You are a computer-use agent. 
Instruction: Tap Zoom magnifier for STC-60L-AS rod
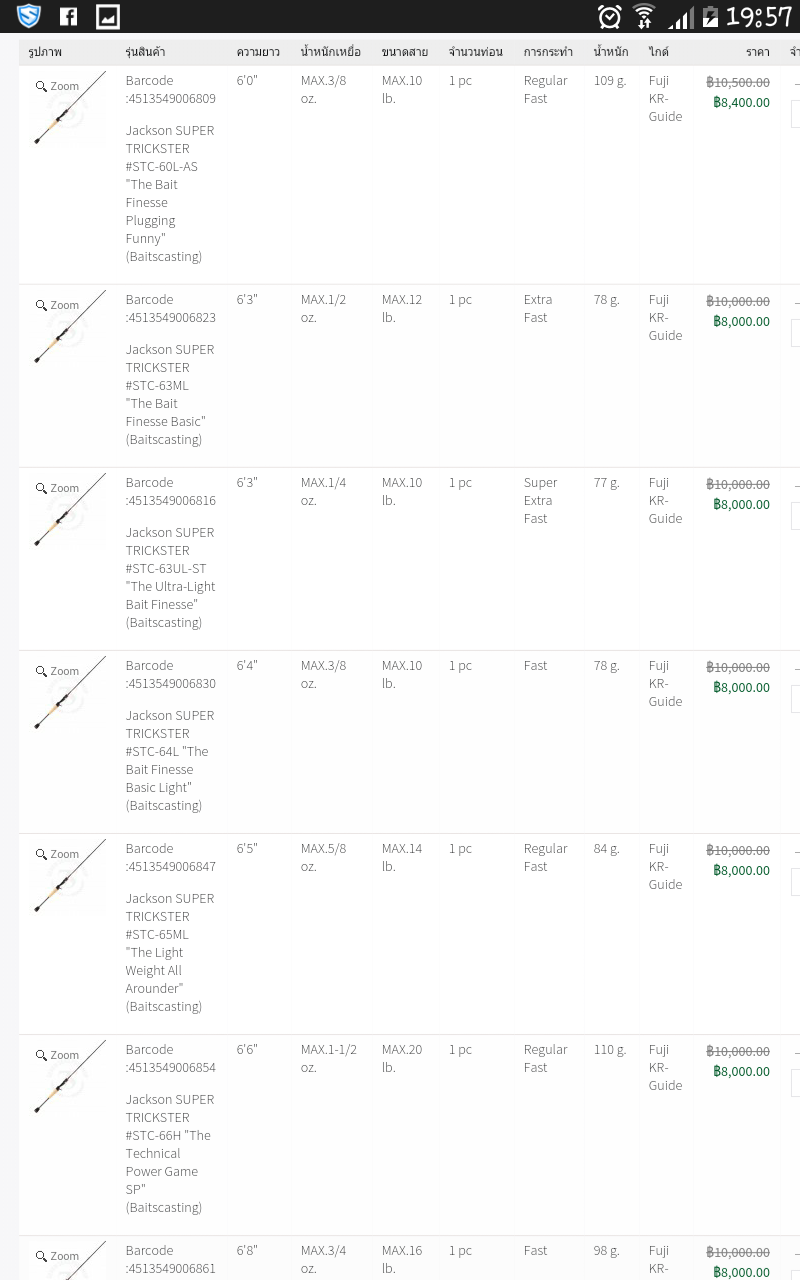click(x=57, y=86)
